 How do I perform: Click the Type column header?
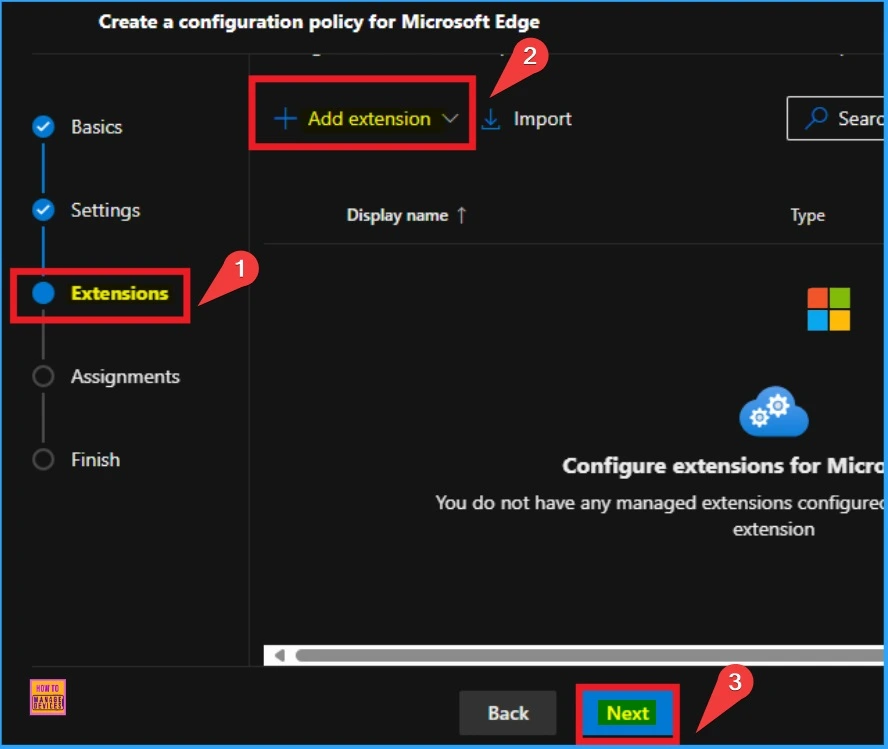[808, 215]
